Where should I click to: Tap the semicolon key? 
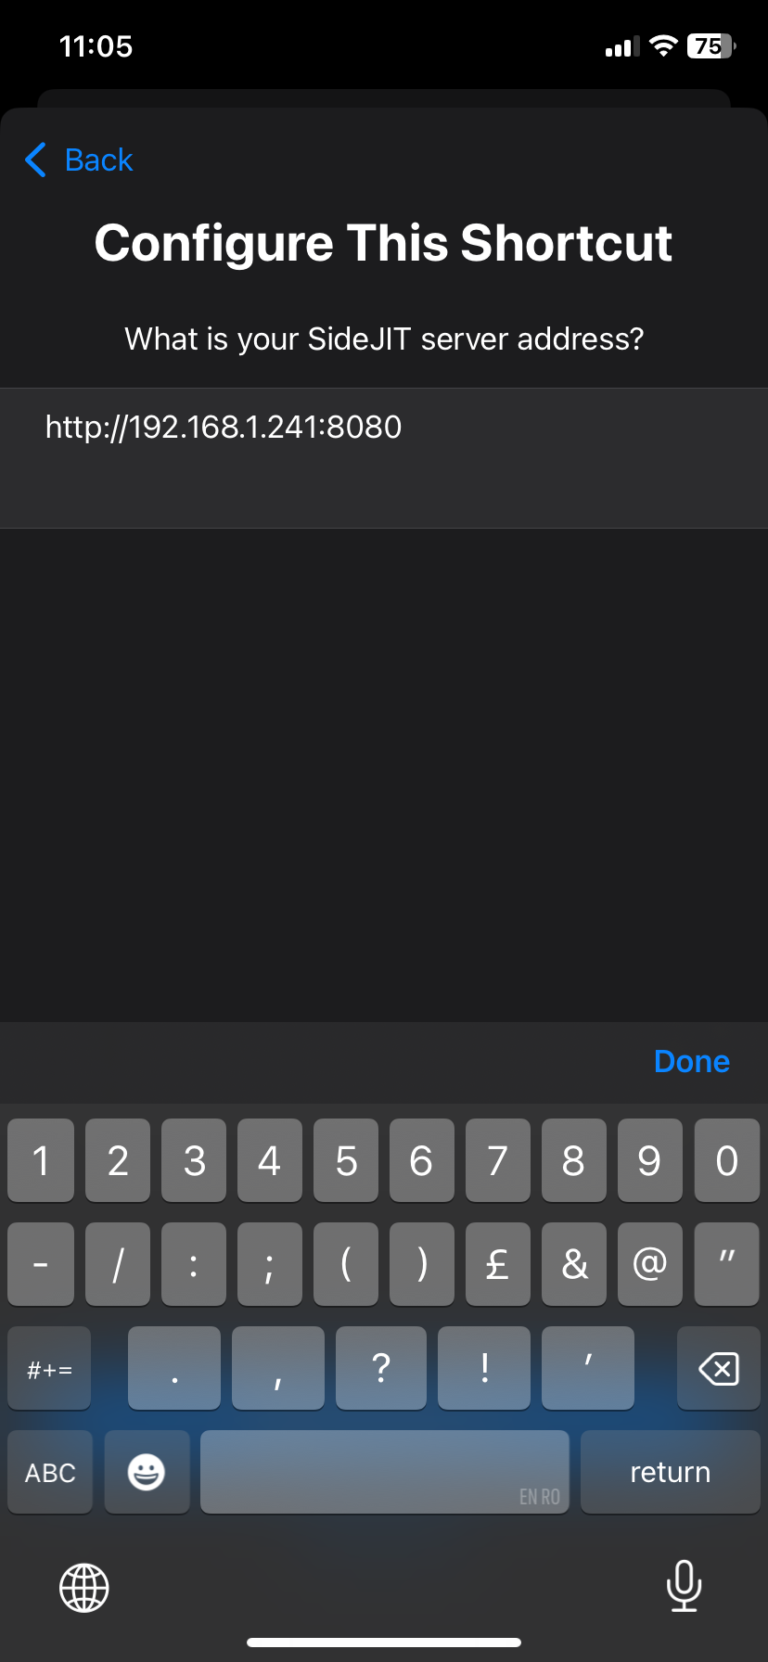tap(269, 1264)
